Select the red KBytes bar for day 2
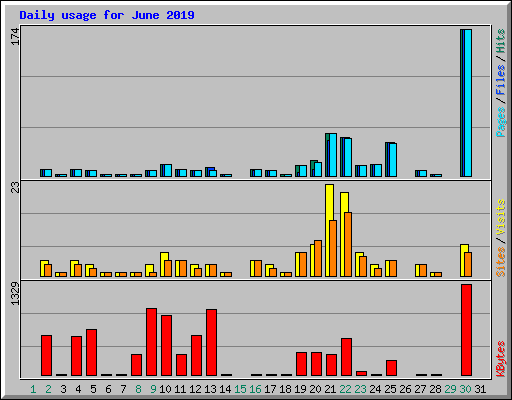 point(46,356)
